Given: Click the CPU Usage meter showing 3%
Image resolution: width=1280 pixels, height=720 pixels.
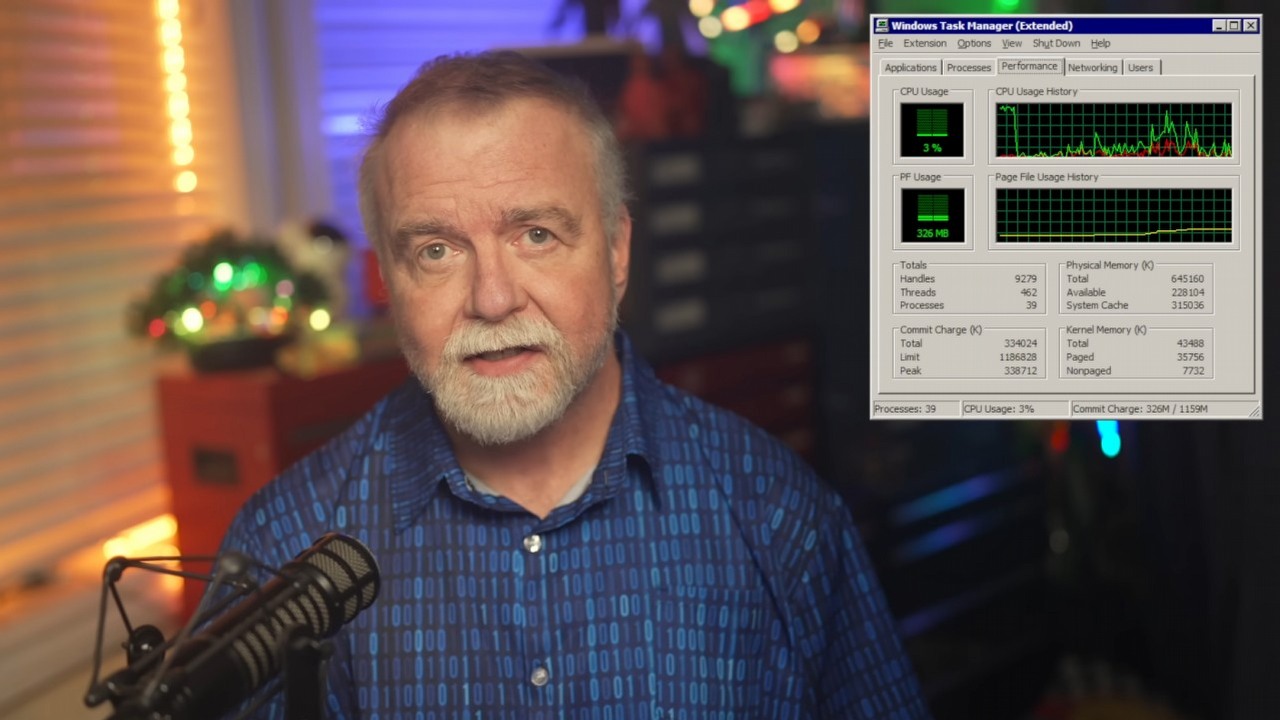Looking at the screenshot, I should coord(930,127).
